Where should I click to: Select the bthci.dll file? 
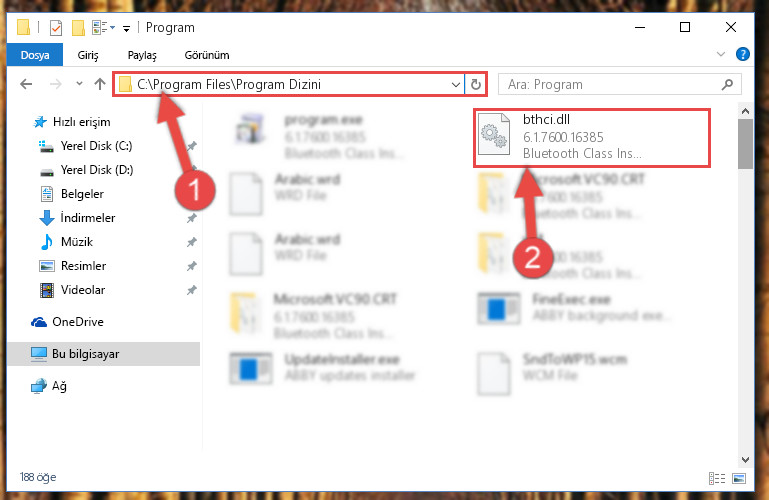point(592,138)
